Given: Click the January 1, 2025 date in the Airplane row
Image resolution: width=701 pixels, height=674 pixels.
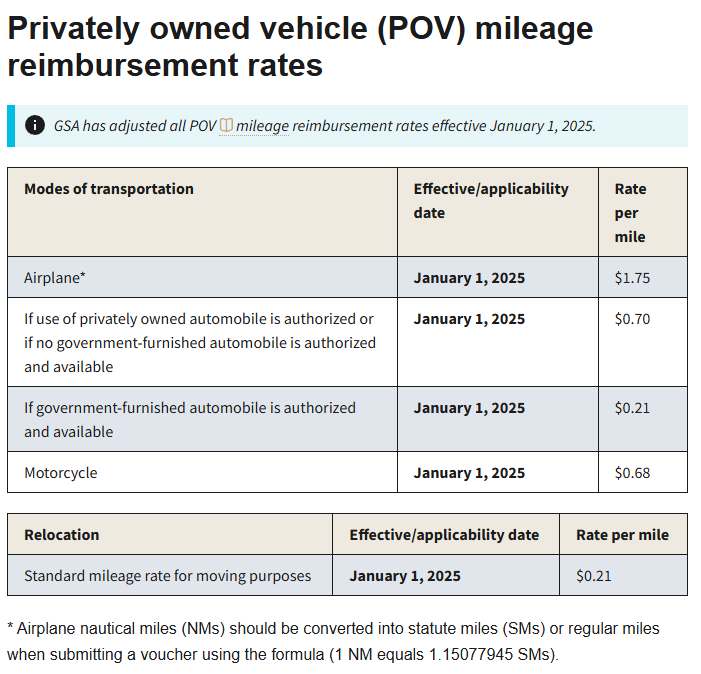Looking at the screenshot, I should tap(469, 278).
